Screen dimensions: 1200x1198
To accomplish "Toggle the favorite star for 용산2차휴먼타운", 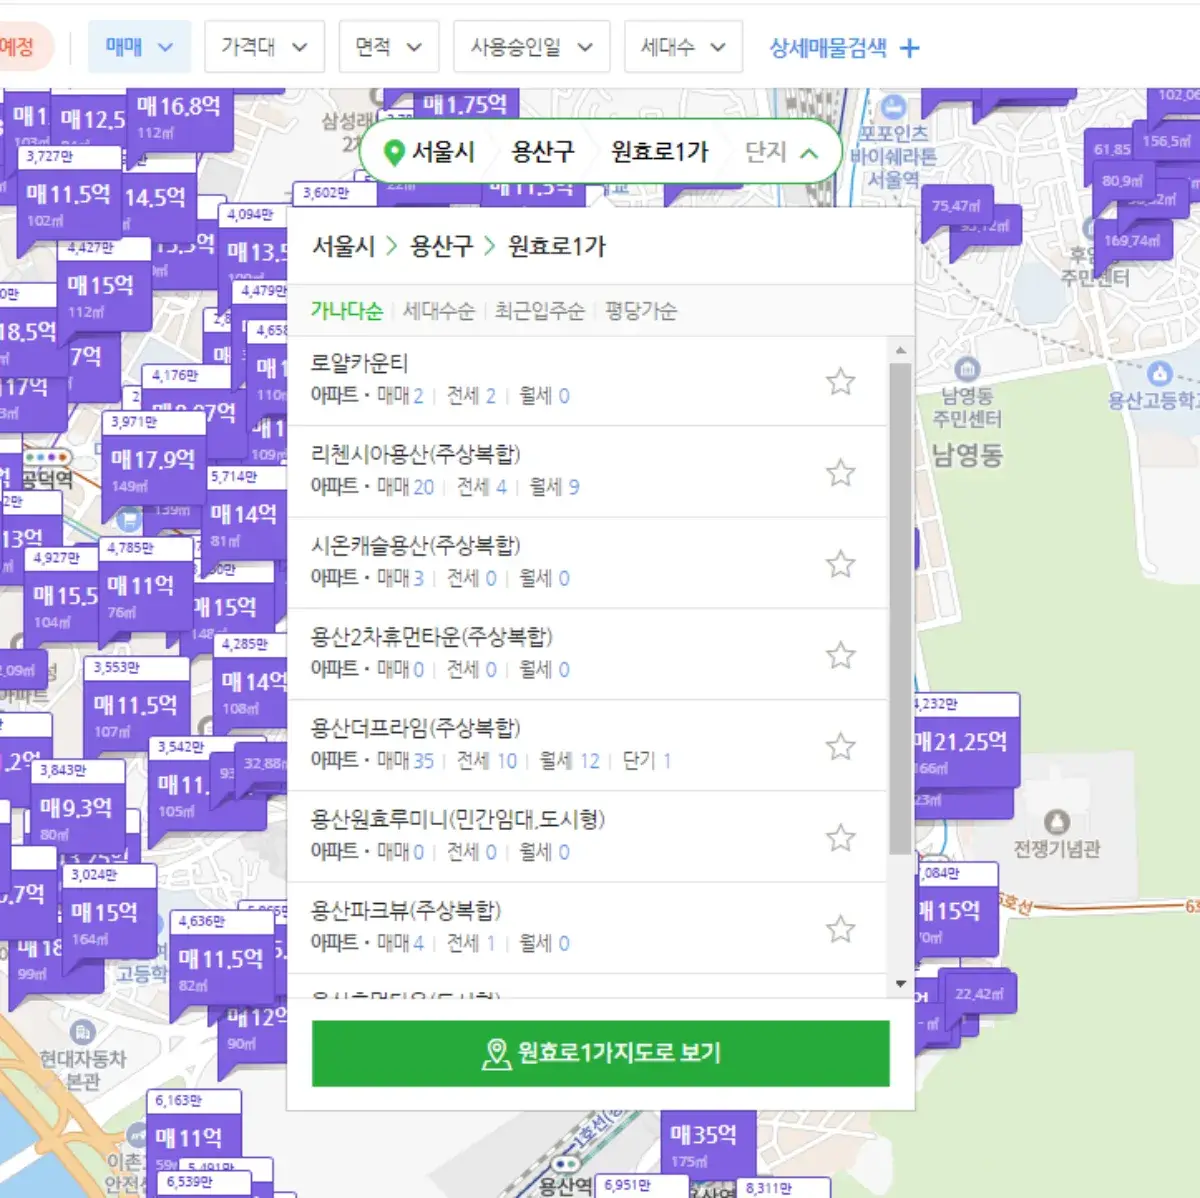I will [840, 655].
